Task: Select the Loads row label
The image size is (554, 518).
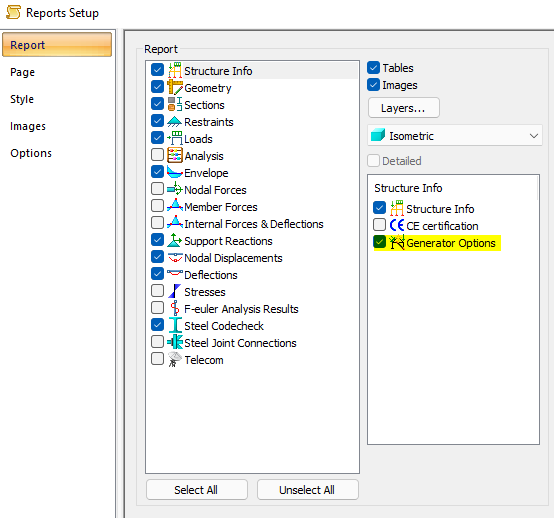Action: click(x=198, y=139)
